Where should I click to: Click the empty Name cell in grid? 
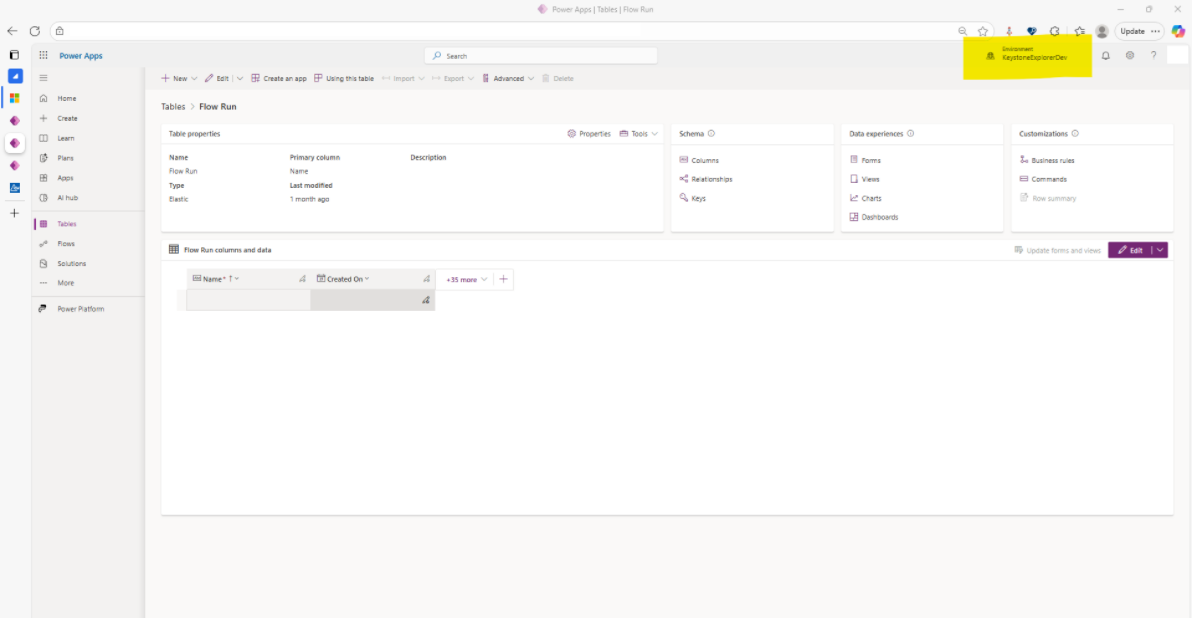tap(248, 300)
